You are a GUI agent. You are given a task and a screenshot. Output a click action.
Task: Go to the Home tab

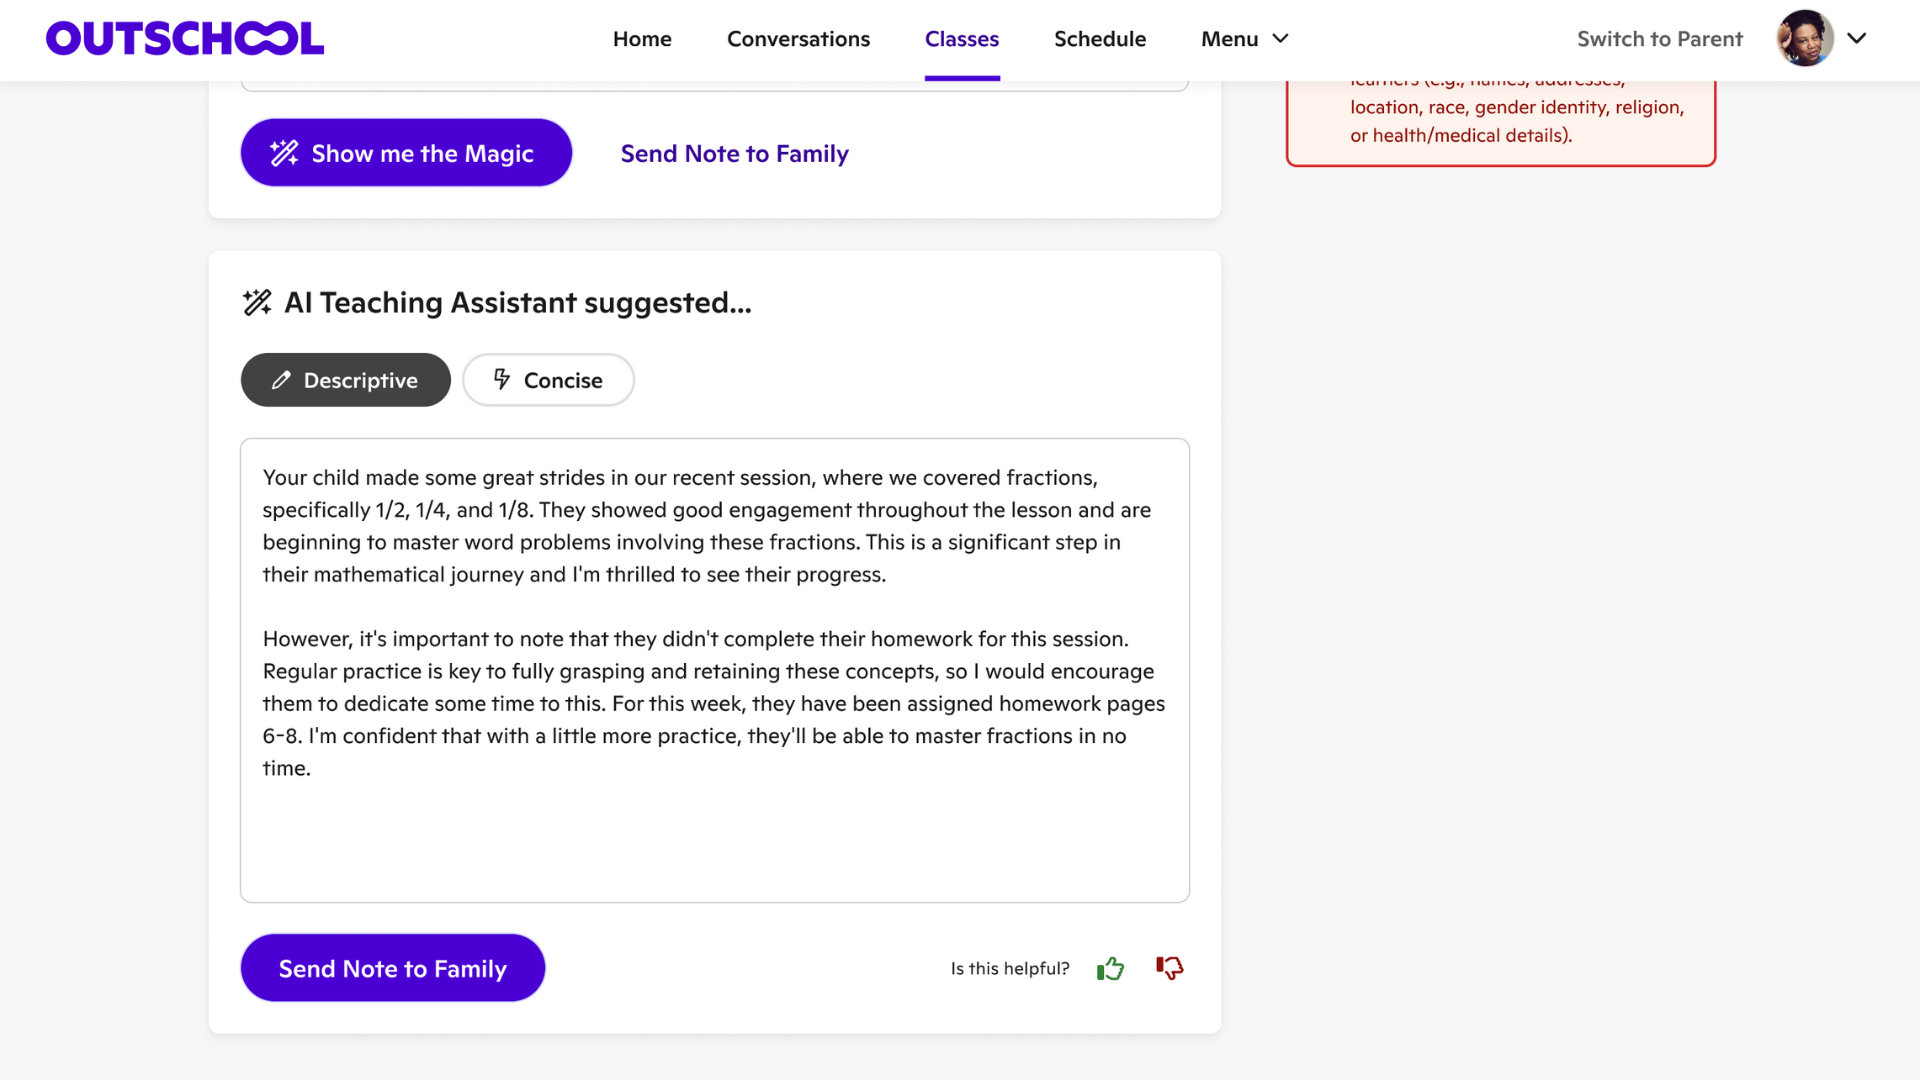(x=642, y=39)
